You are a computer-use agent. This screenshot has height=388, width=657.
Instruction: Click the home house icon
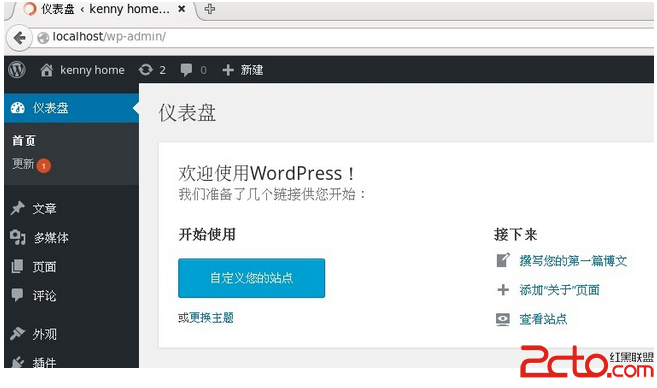[47, 70]
